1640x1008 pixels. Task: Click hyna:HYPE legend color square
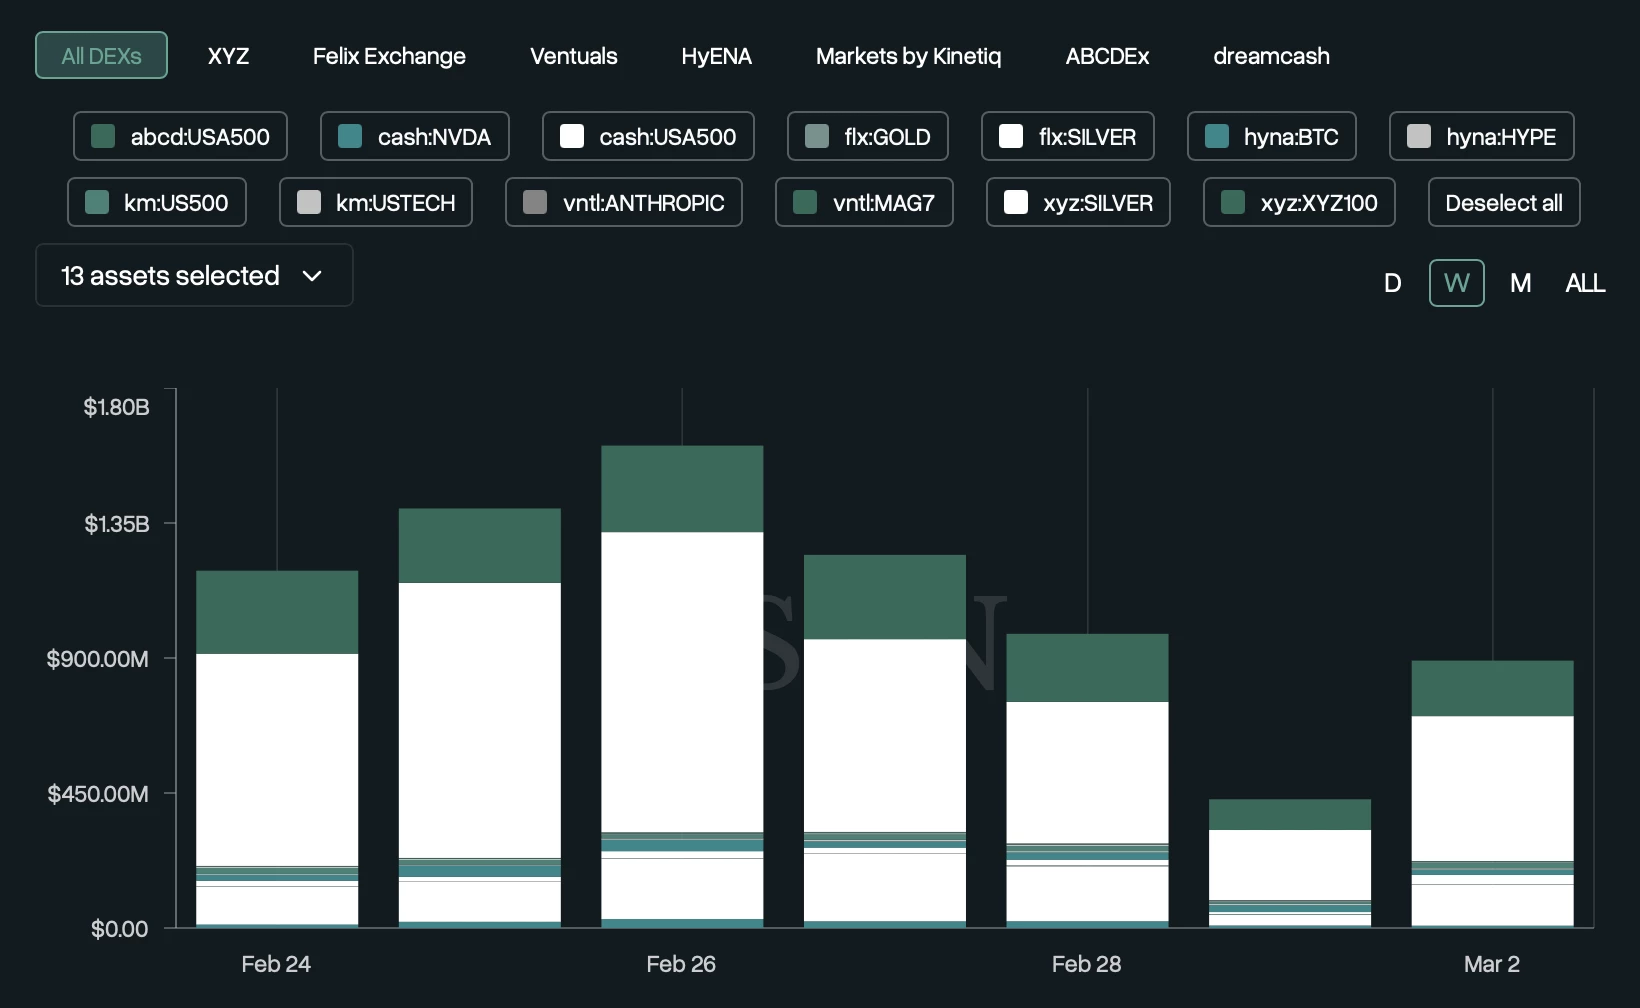click(x=1418, y=136)
